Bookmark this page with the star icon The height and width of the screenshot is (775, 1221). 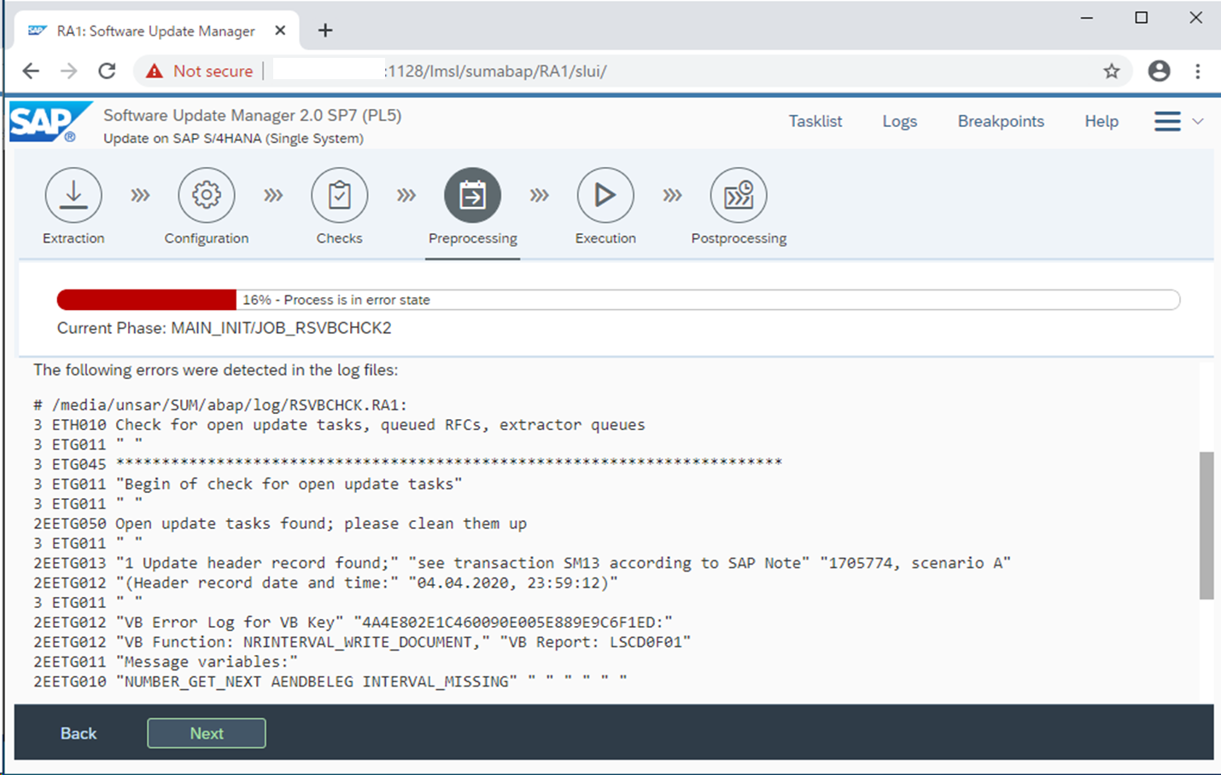(1111, 71)
